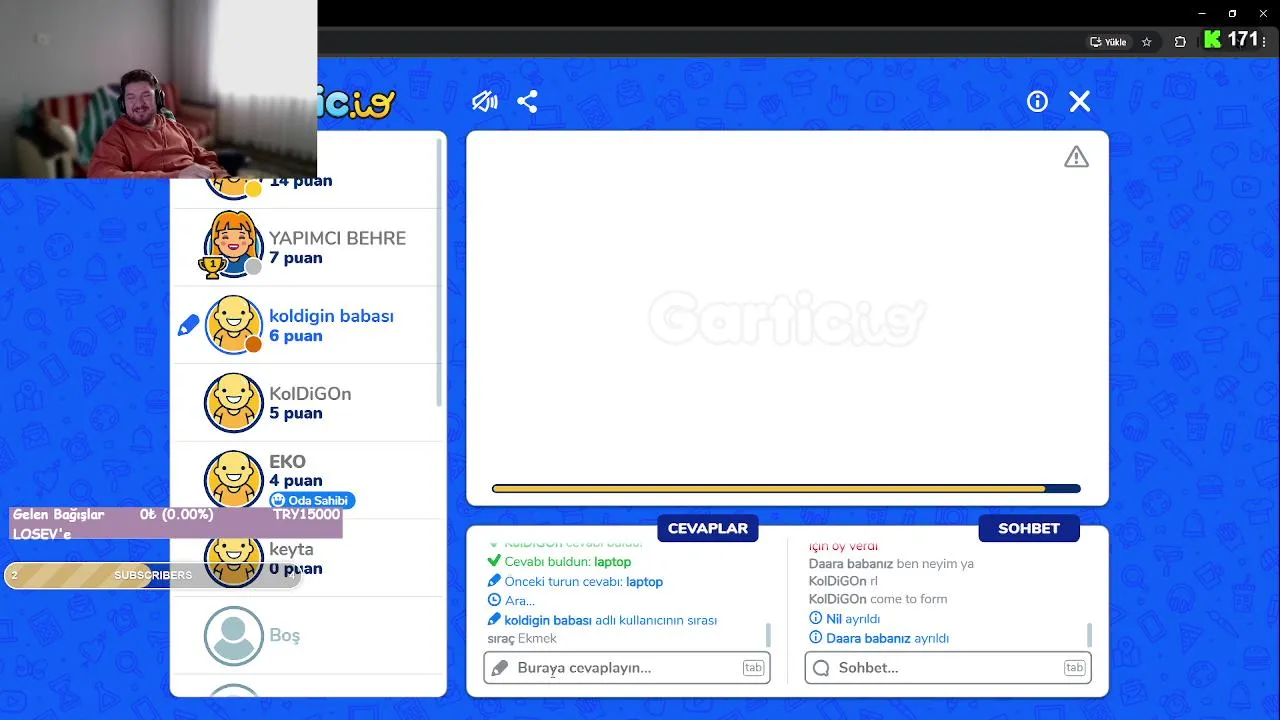
Task: Click the 'Gelen Bağışlar' donation overlay
Action: coord(176,524)
